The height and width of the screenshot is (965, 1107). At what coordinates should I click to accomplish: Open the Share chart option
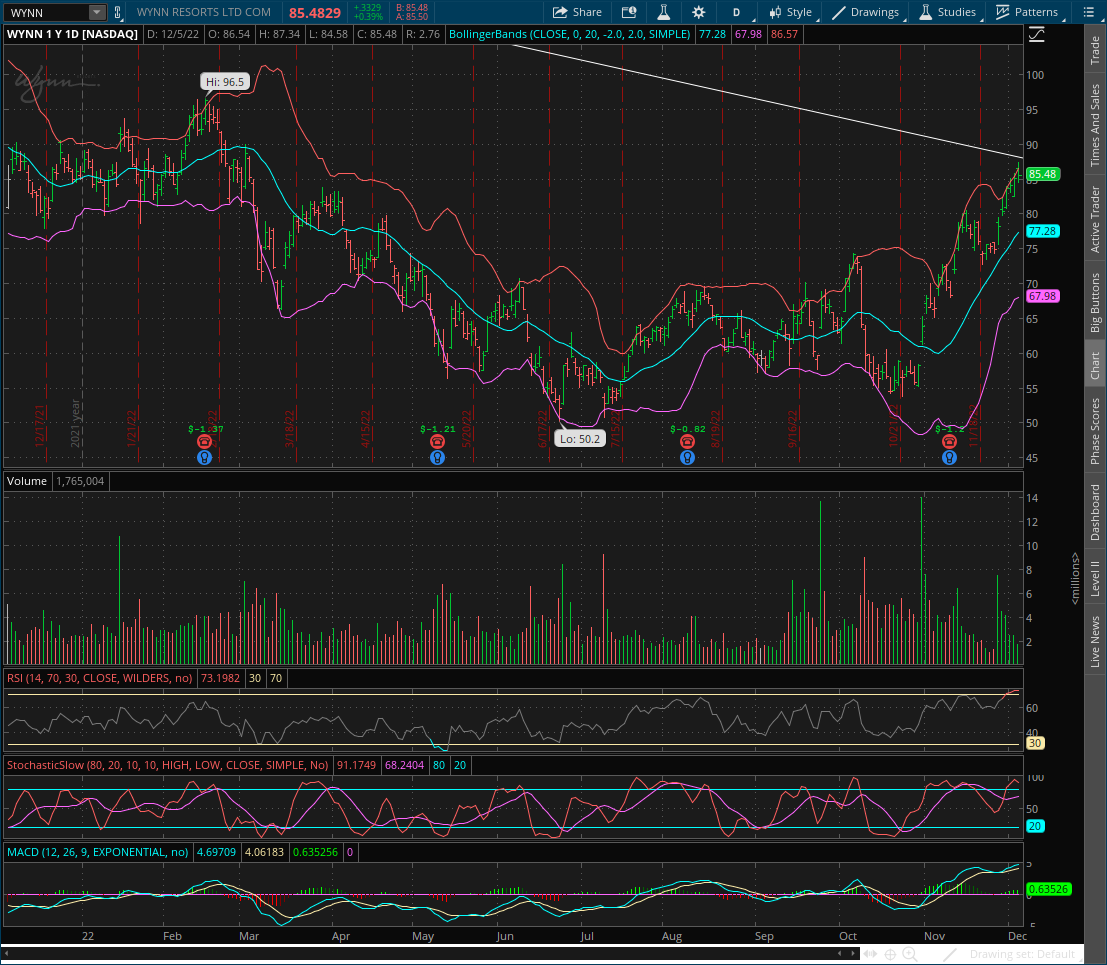click(577, 12)
